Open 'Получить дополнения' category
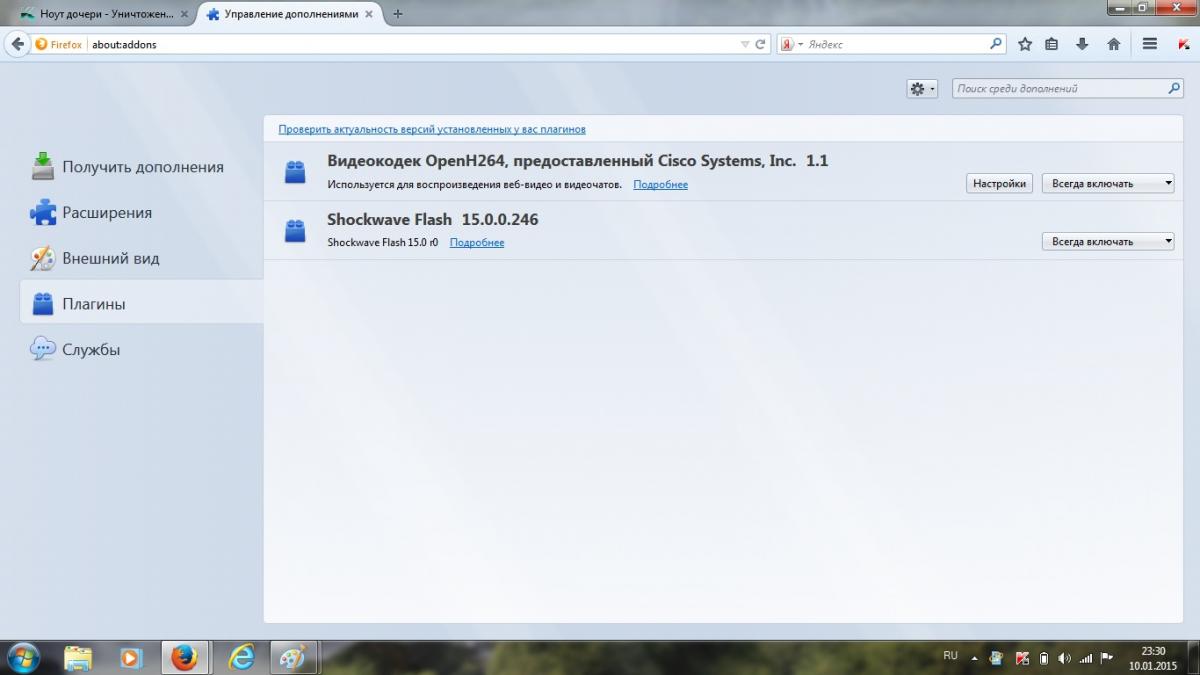 pos(141,167)
